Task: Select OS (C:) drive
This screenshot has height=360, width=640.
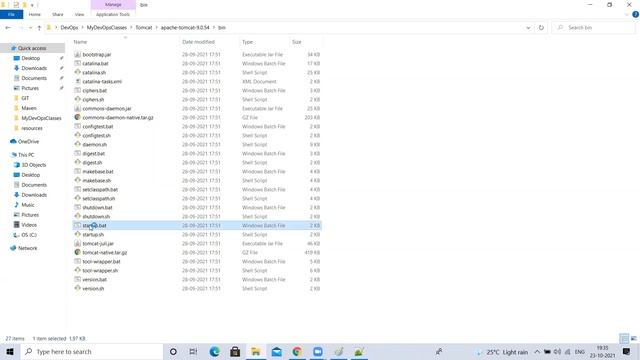Action: (x=29, y=235)
